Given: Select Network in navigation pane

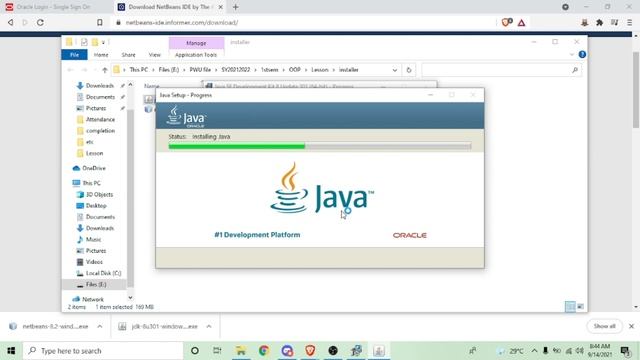Looking at the screenshot, I should [93, 299].
